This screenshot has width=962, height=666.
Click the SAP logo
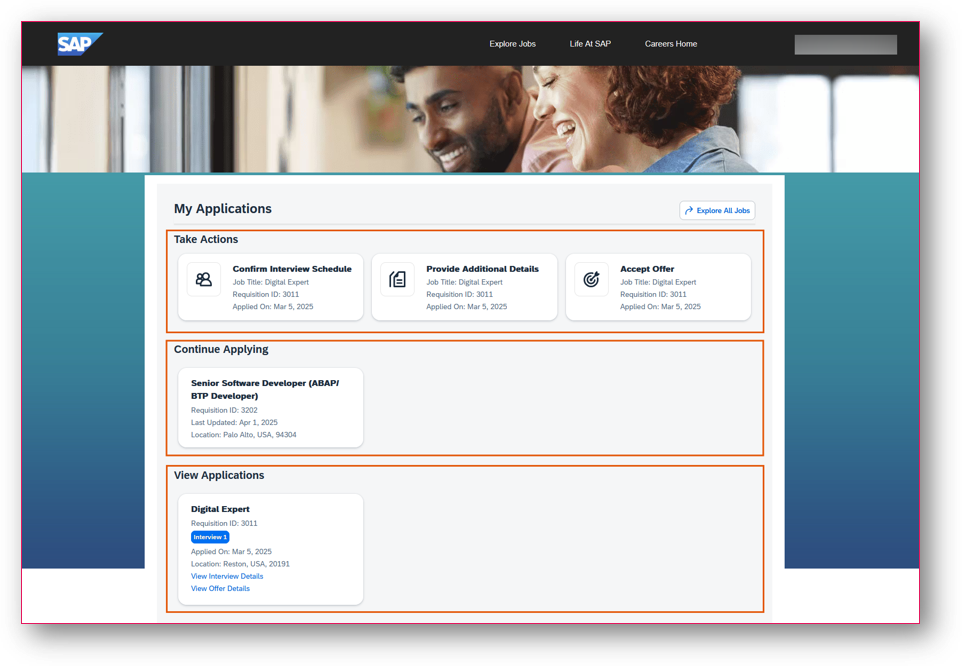[x=80, y=44]
